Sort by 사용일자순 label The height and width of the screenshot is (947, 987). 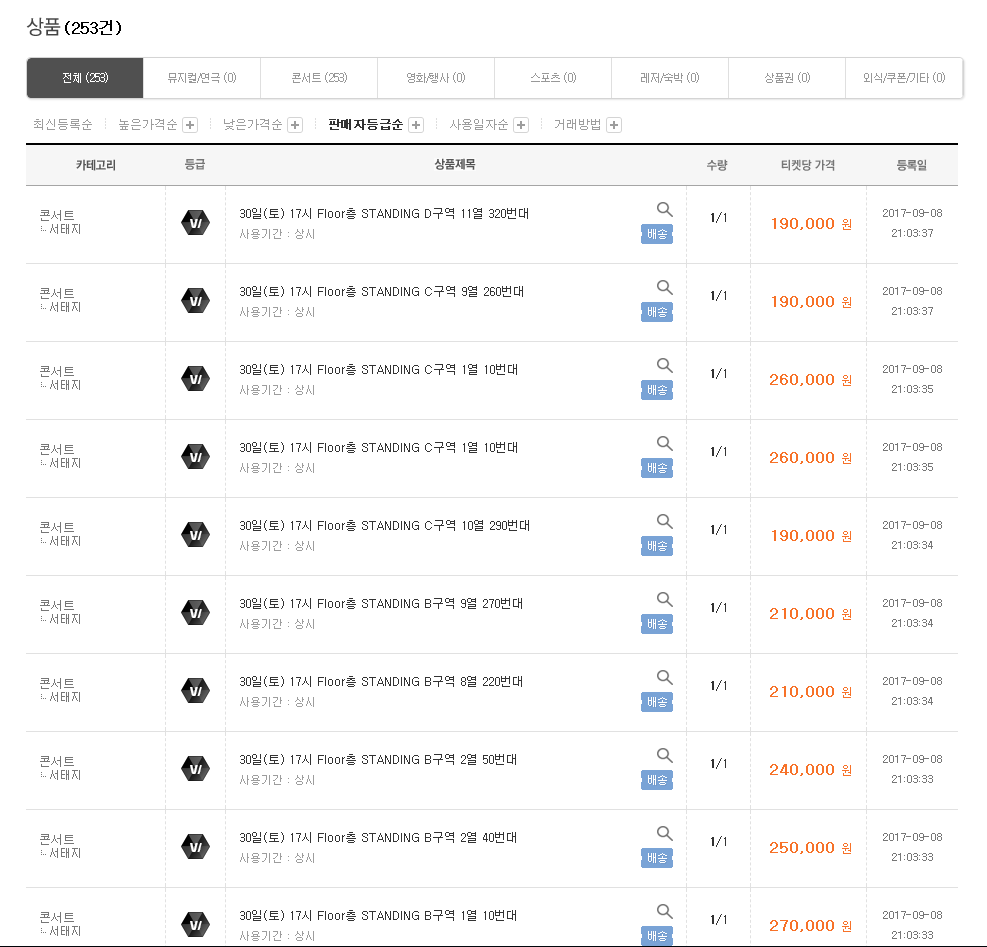pyautogui.click(x=478, y=125)
